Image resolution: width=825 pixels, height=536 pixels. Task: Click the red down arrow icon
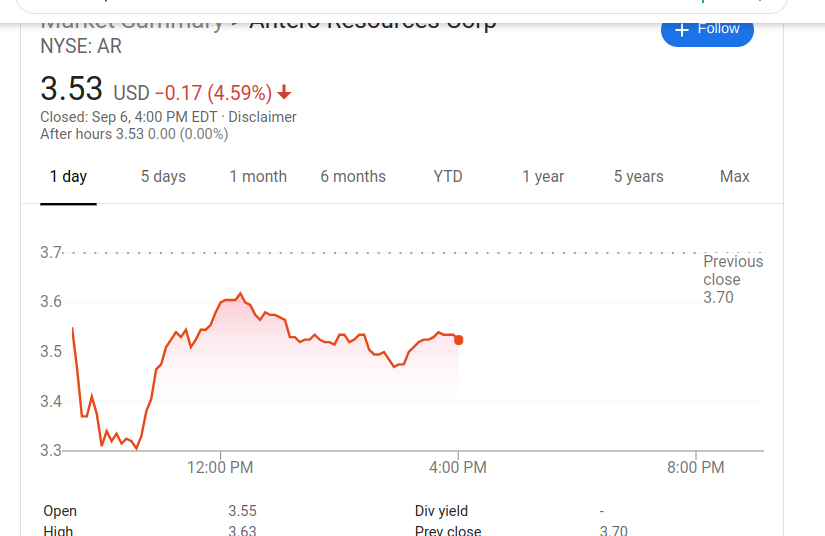[284, 93]
